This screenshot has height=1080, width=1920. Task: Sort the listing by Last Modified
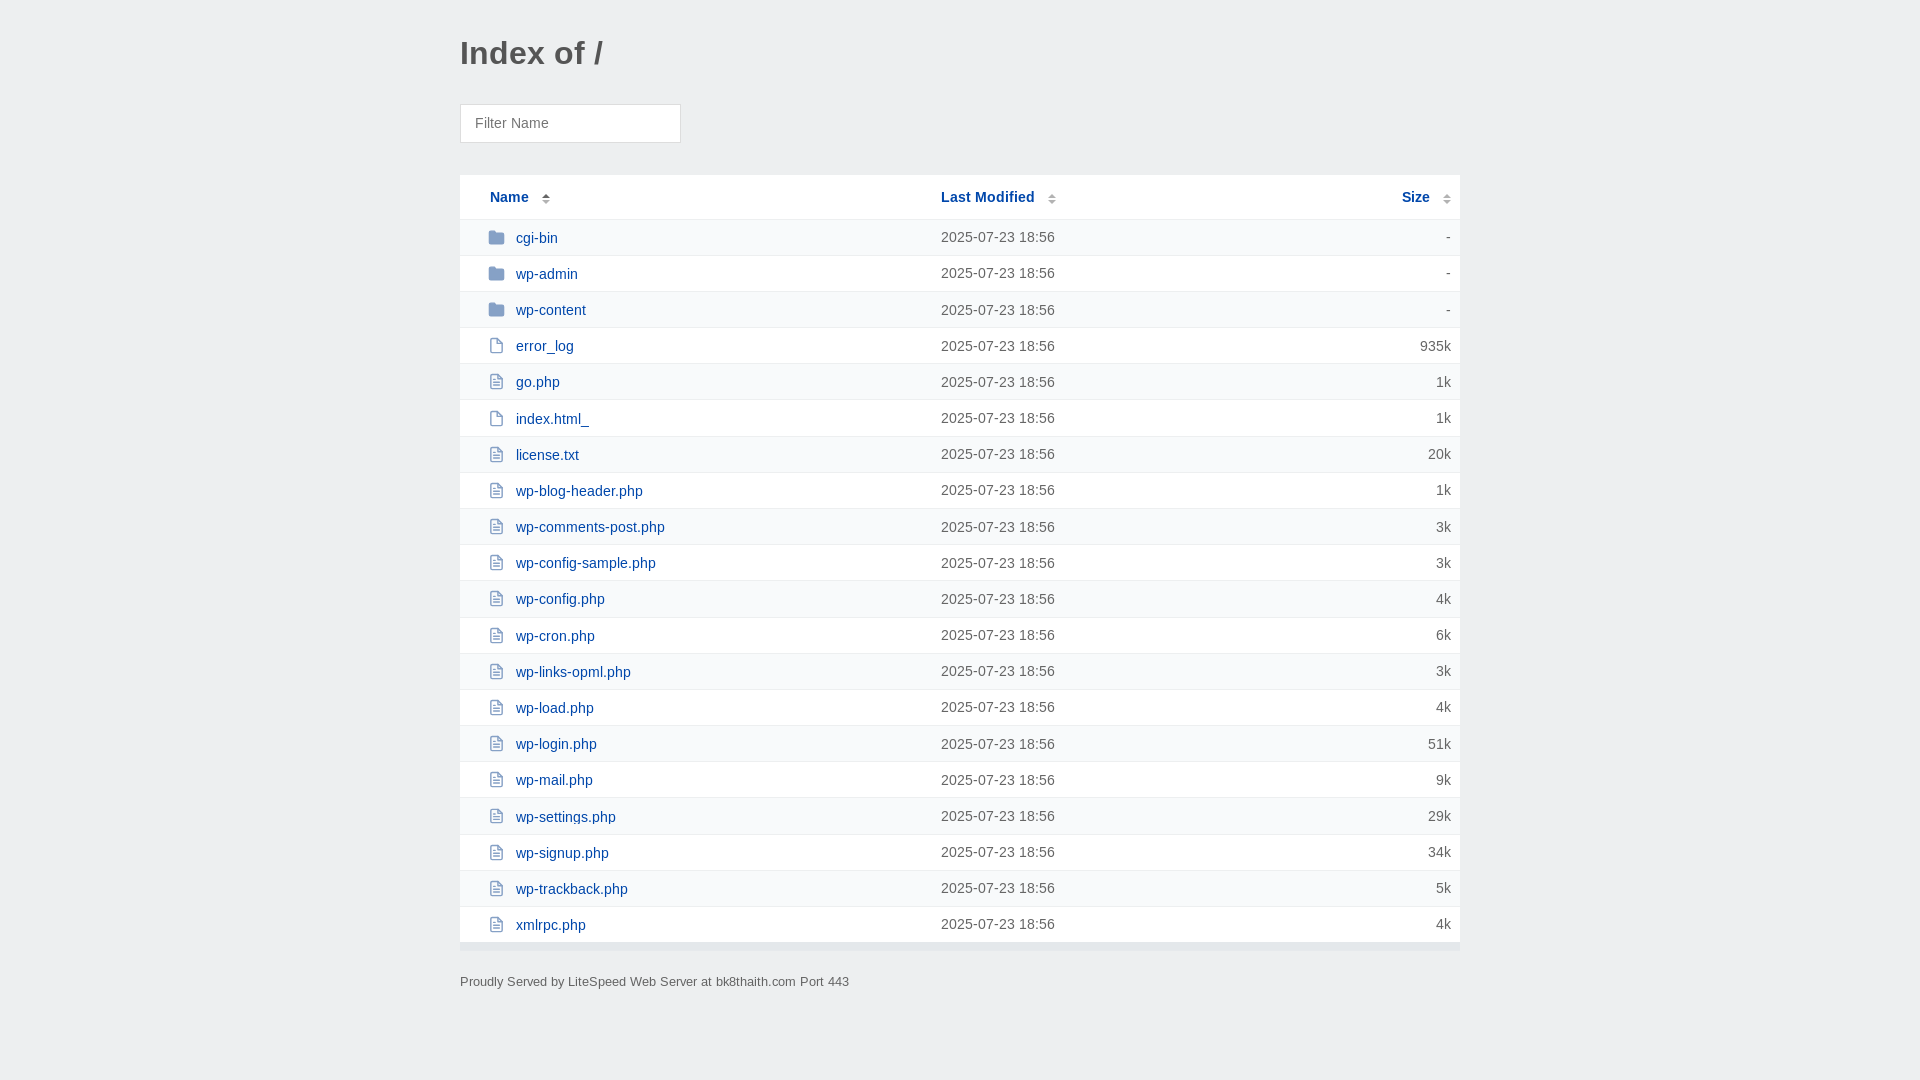coord(987,197)
